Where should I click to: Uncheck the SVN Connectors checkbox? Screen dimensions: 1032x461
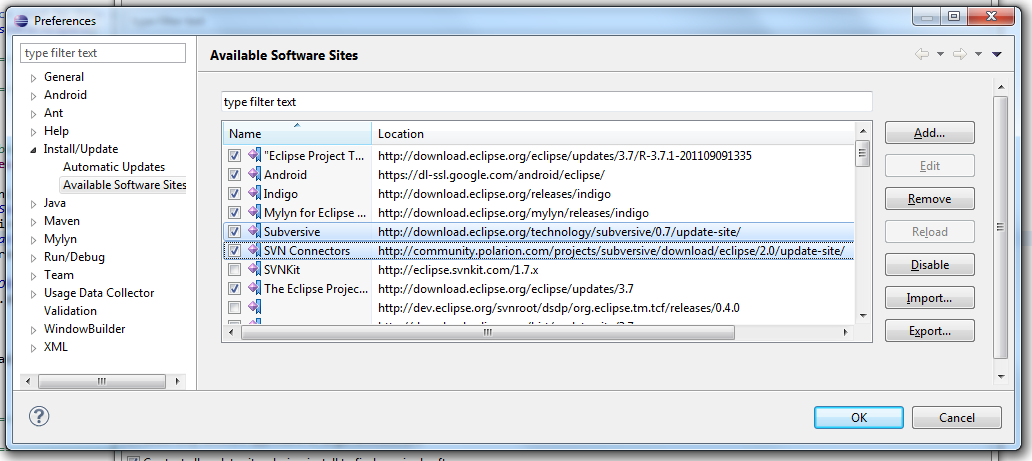234,251
